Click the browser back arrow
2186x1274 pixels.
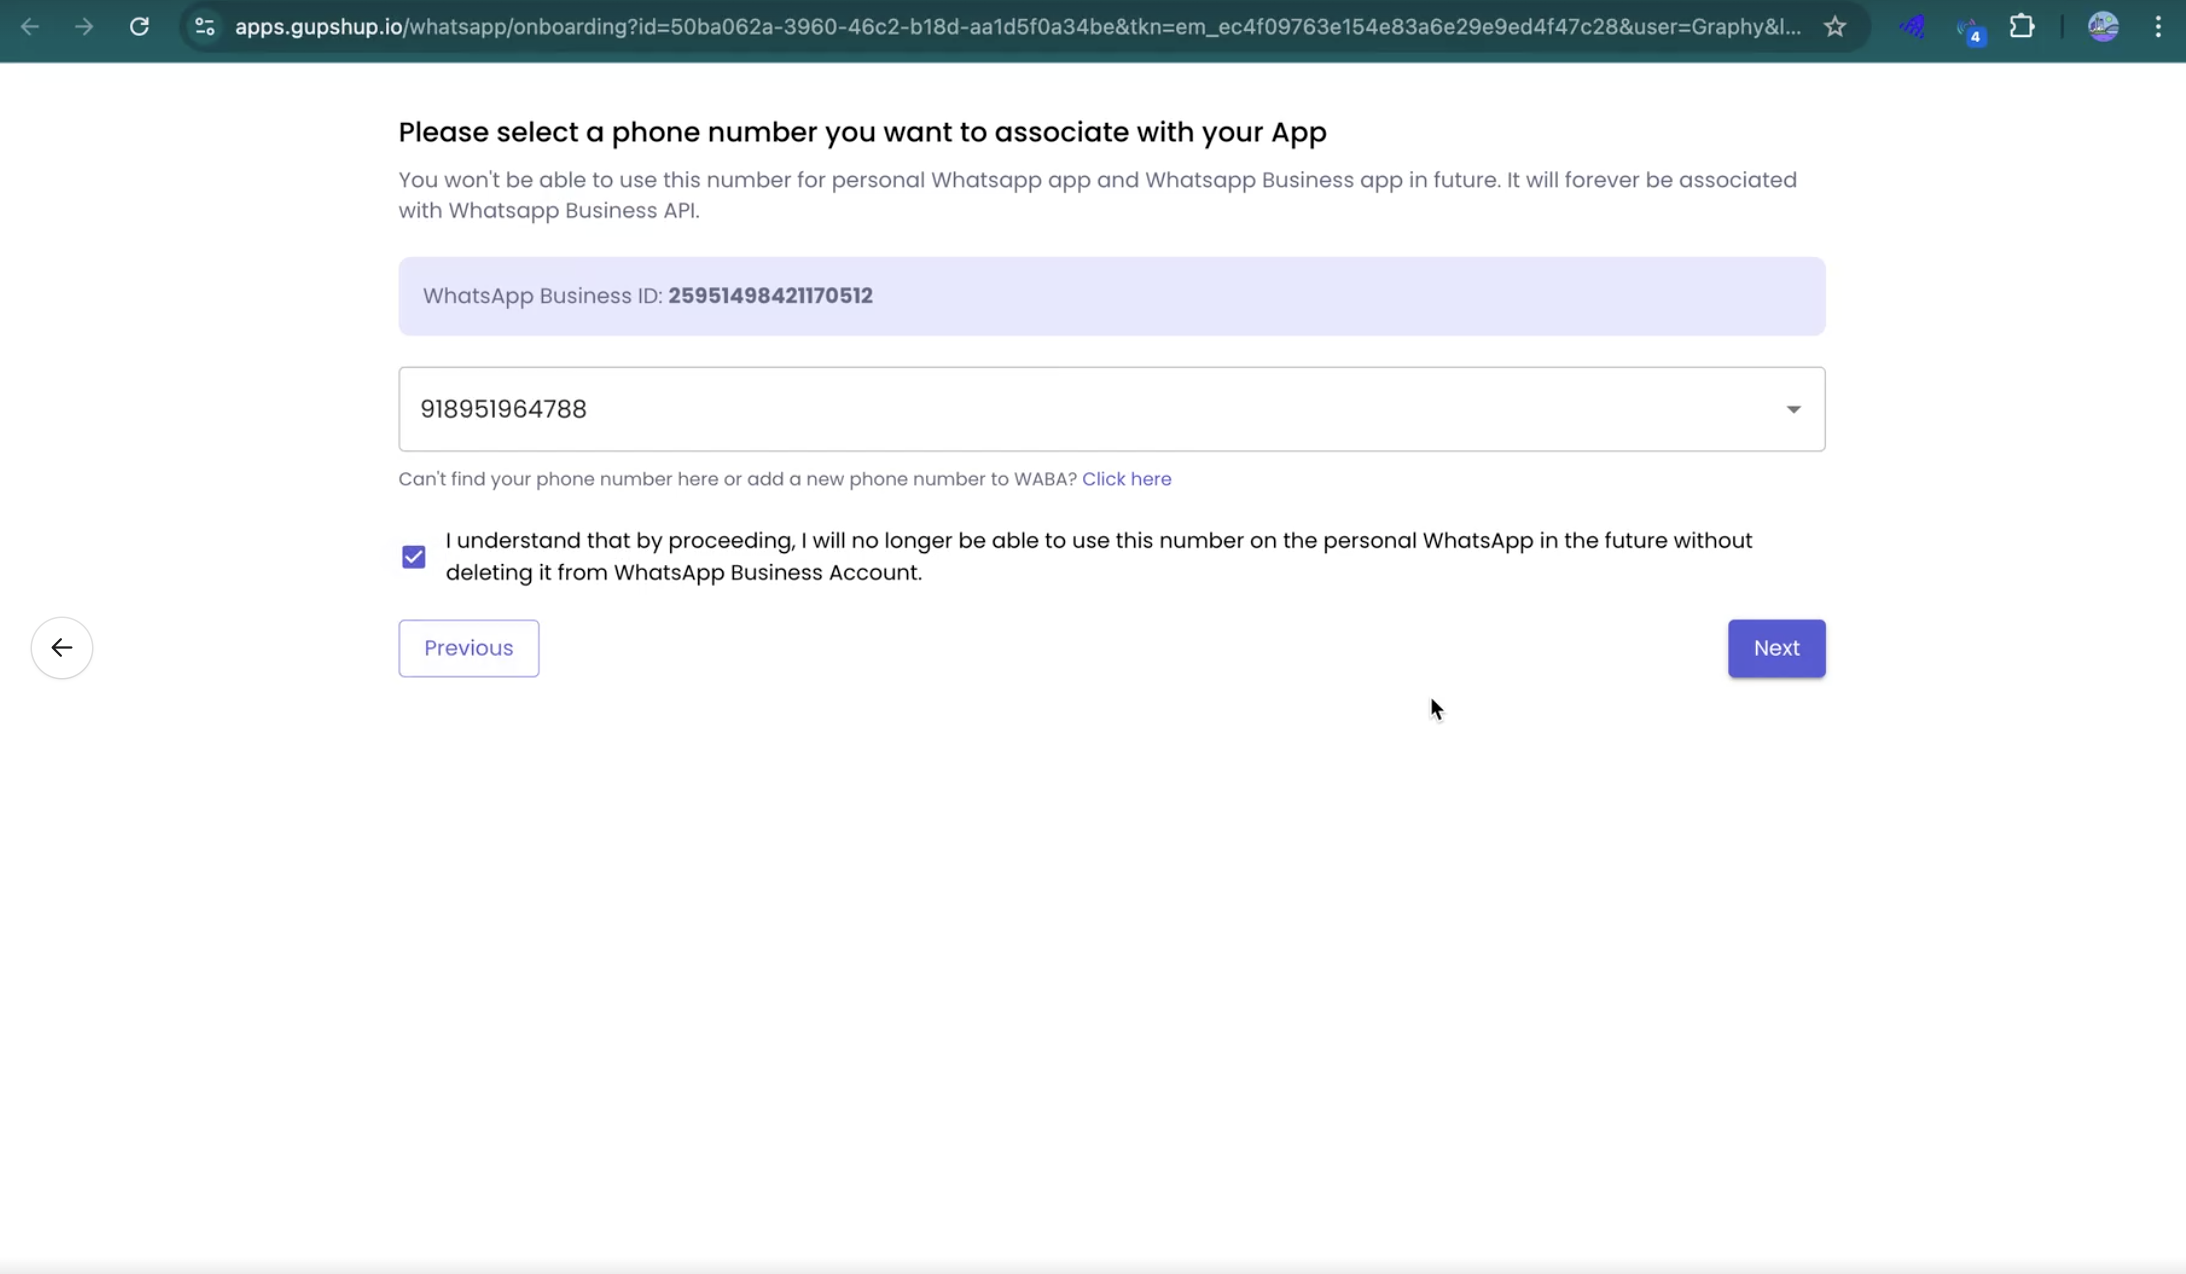(30, 27)
